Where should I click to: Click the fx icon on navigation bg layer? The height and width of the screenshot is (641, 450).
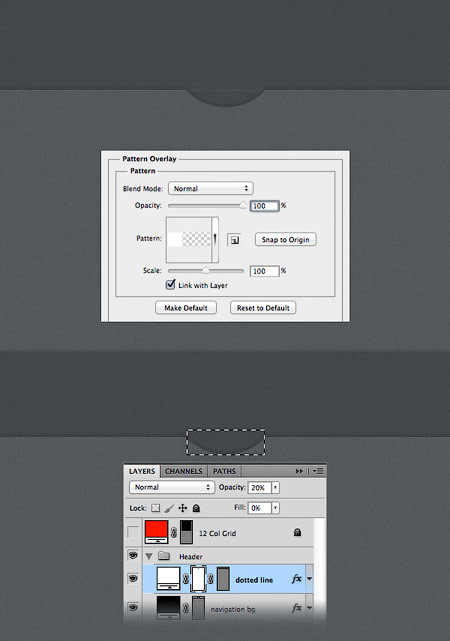click(296, 608)
